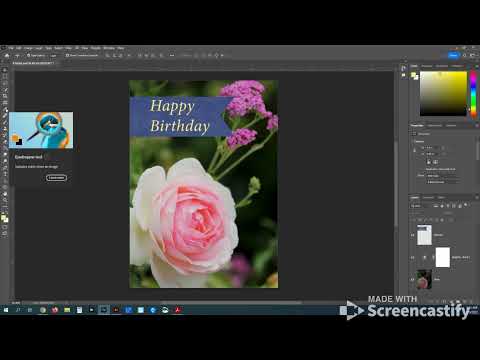Click the blue Share button

453,55
